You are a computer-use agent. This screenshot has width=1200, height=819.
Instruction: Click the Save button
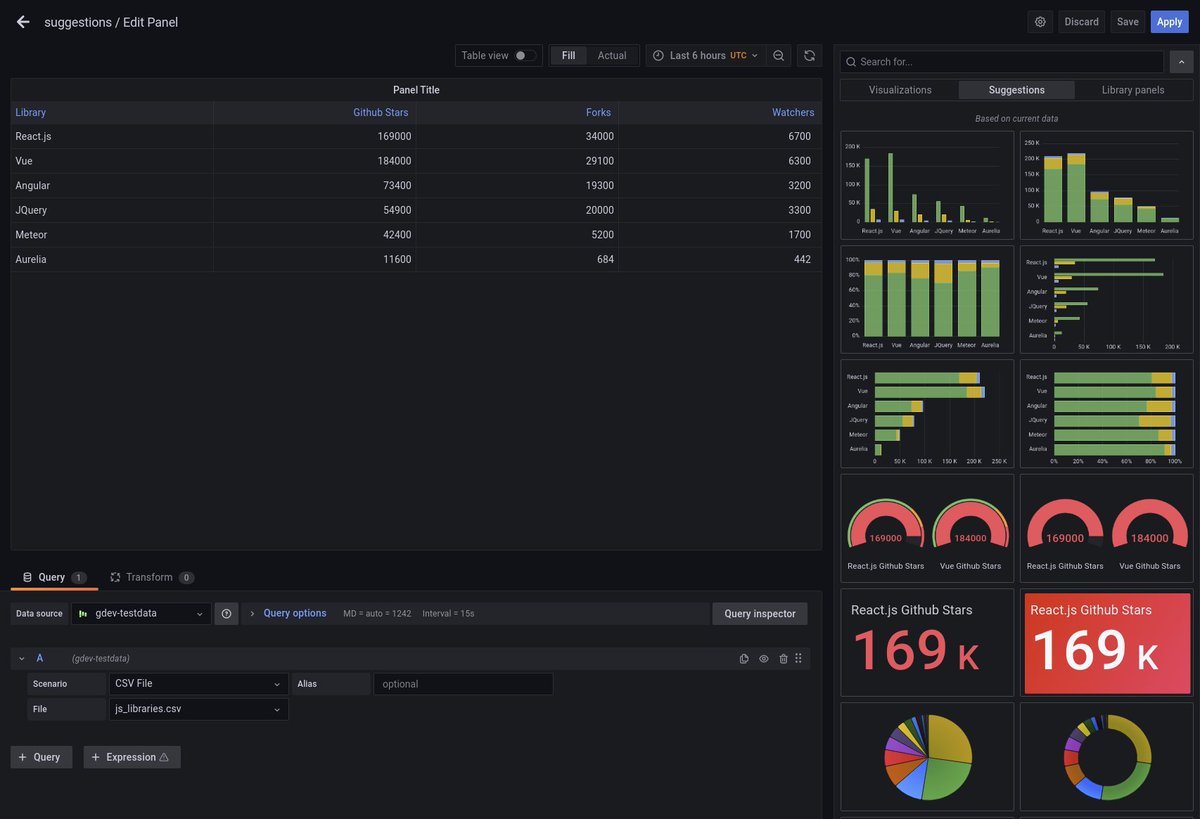[x=1128, y=22]
